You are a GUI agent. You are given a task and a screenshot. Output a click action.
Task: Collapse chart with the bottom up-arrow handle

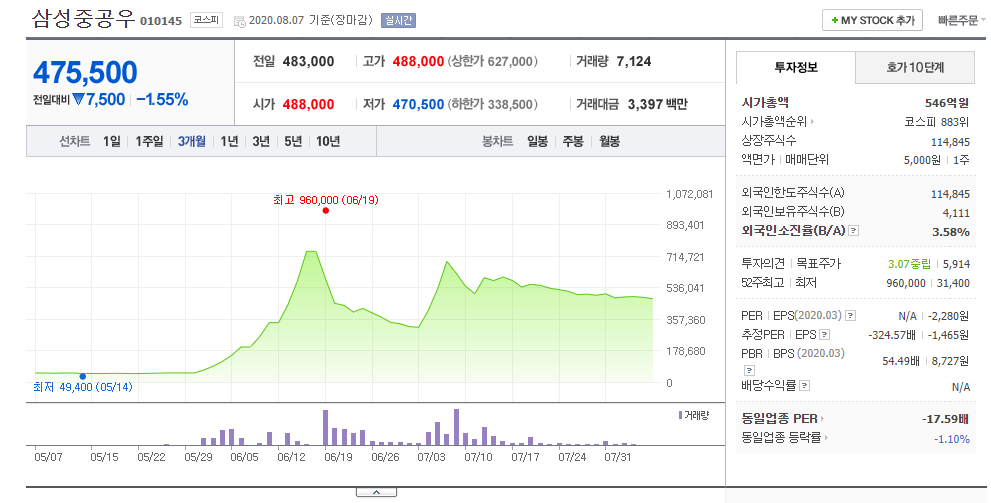click(x=376, y=492)
